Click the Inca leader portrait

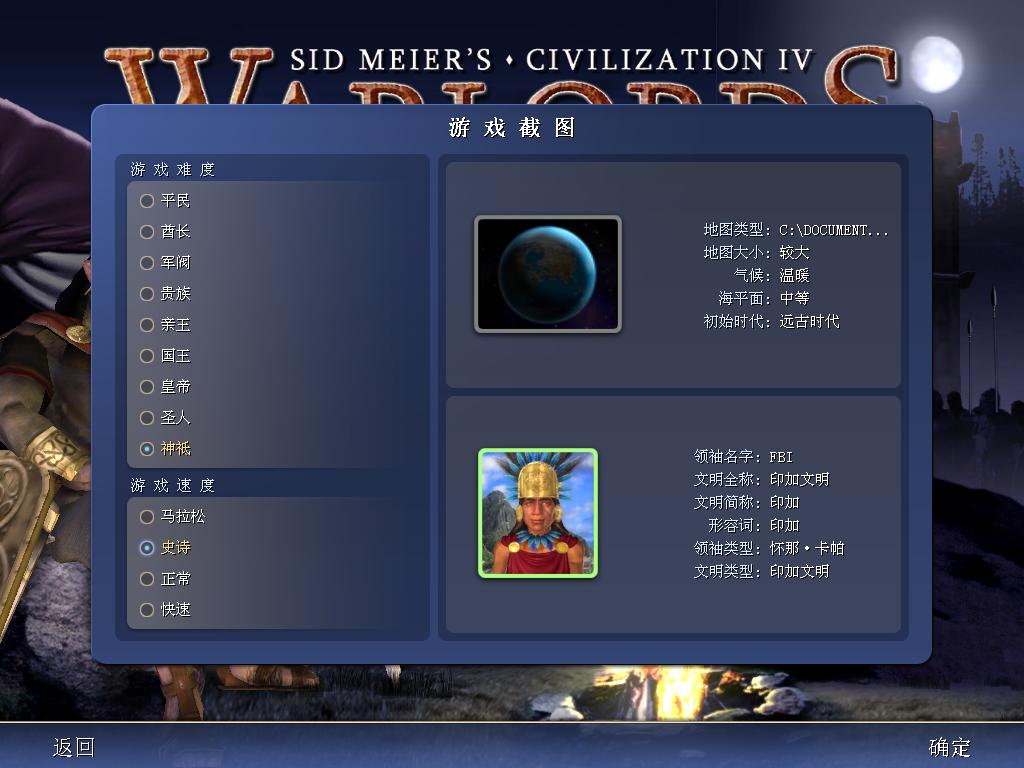[538, 513]
